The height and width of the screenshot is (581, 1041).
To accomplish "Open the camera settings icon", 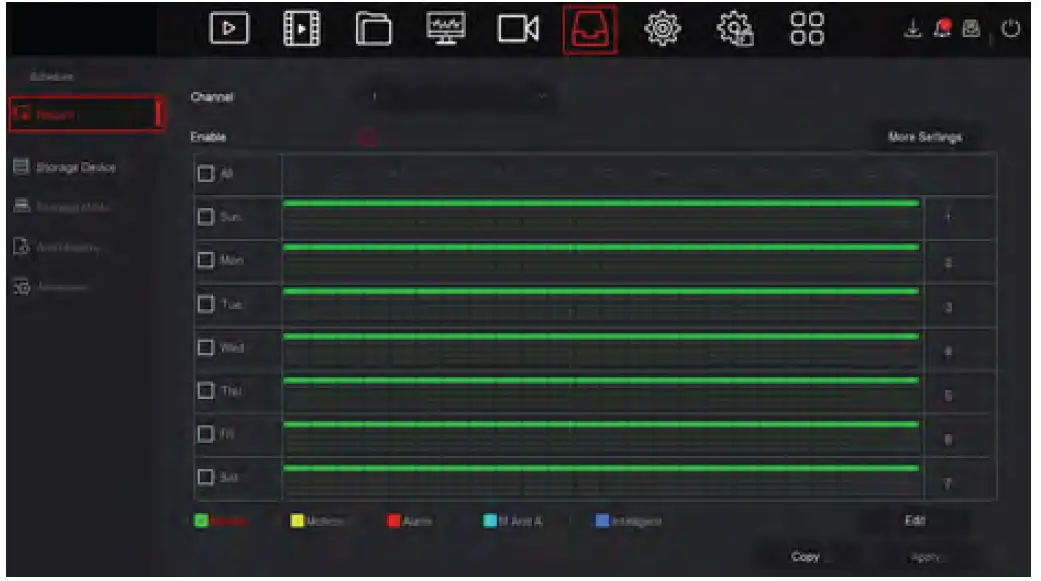I will (x=518, y=29).
